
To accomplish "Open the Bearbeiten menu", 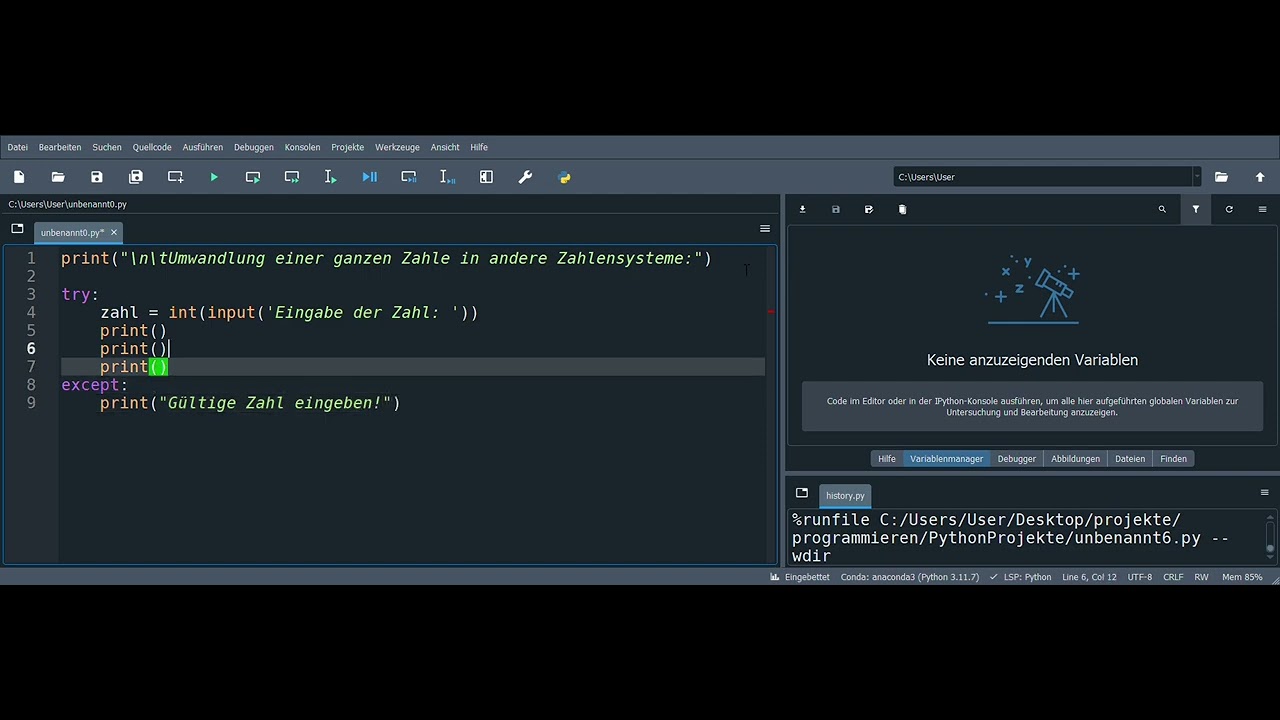I will click(60, 147).
